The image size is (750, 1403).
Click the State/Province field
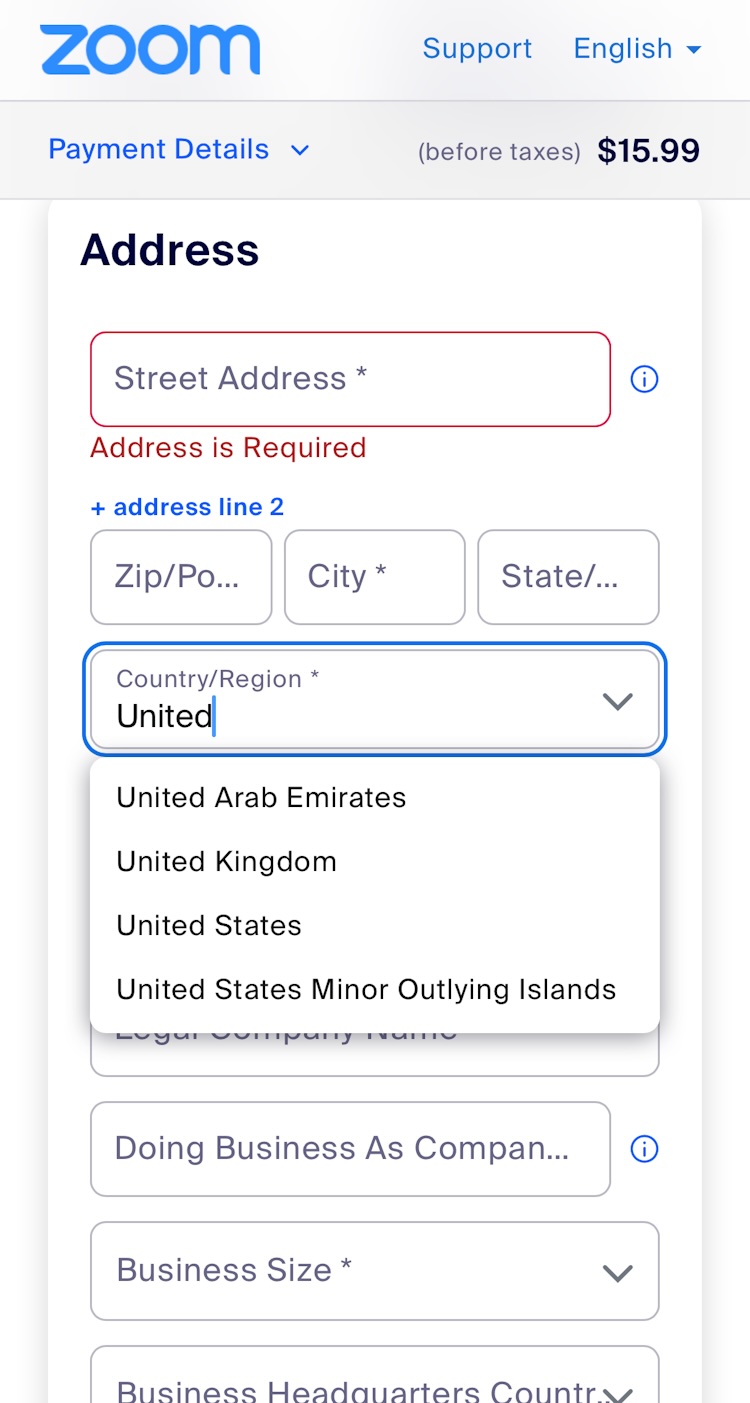click(568, 577)
